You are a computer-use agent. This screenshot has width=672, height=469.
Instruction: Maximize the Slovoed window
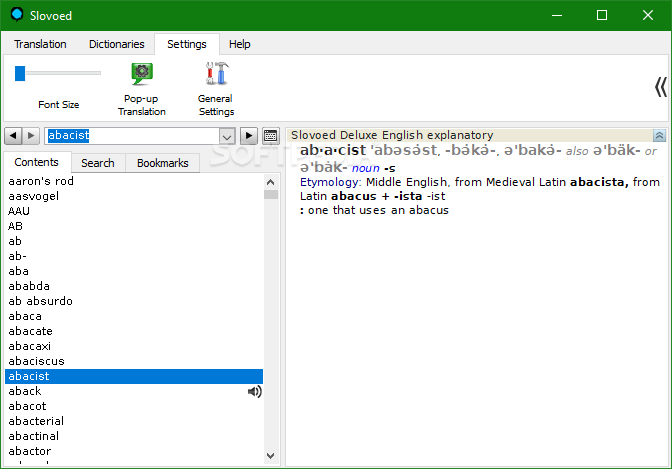[602, 15]
